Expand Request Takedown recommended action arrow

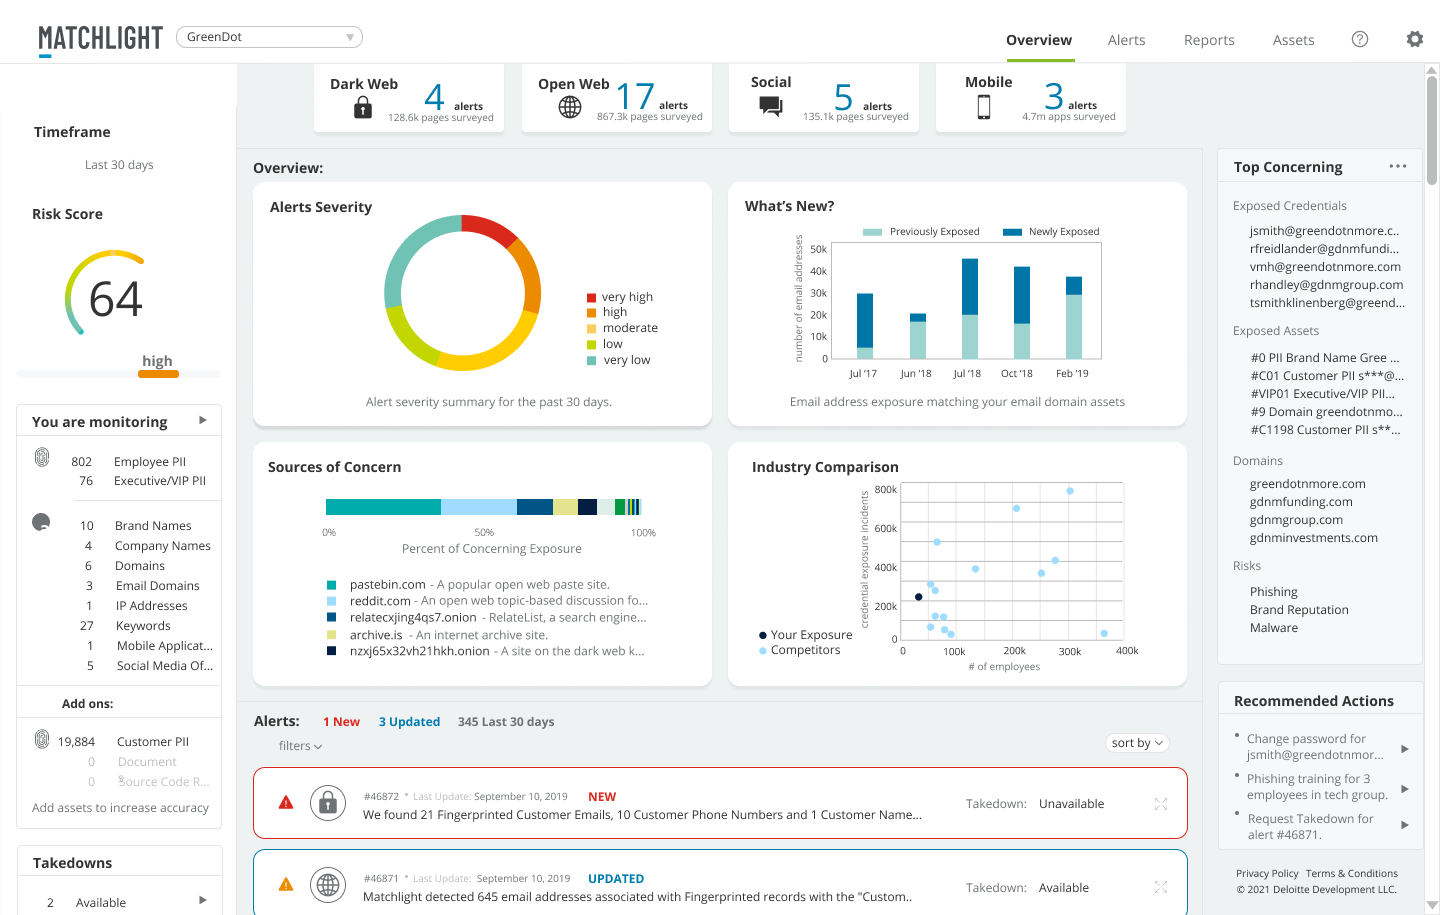click(1405, 825)
